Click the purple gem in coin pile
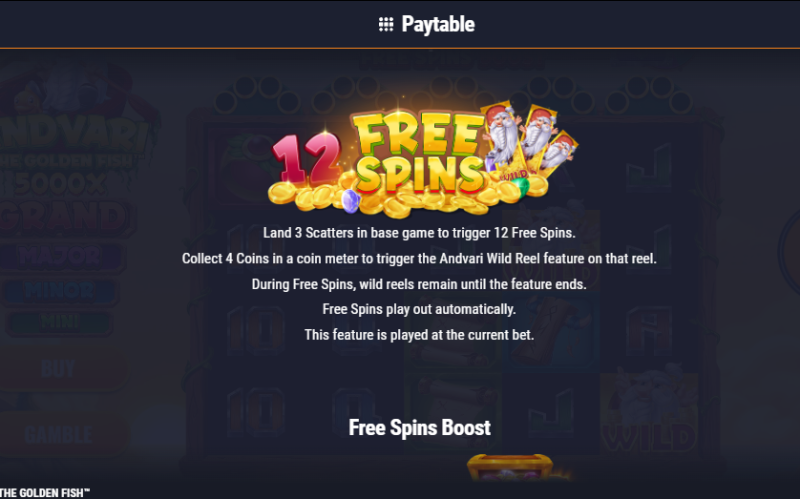Screen dimensions: 800x499 coord(350,201)
